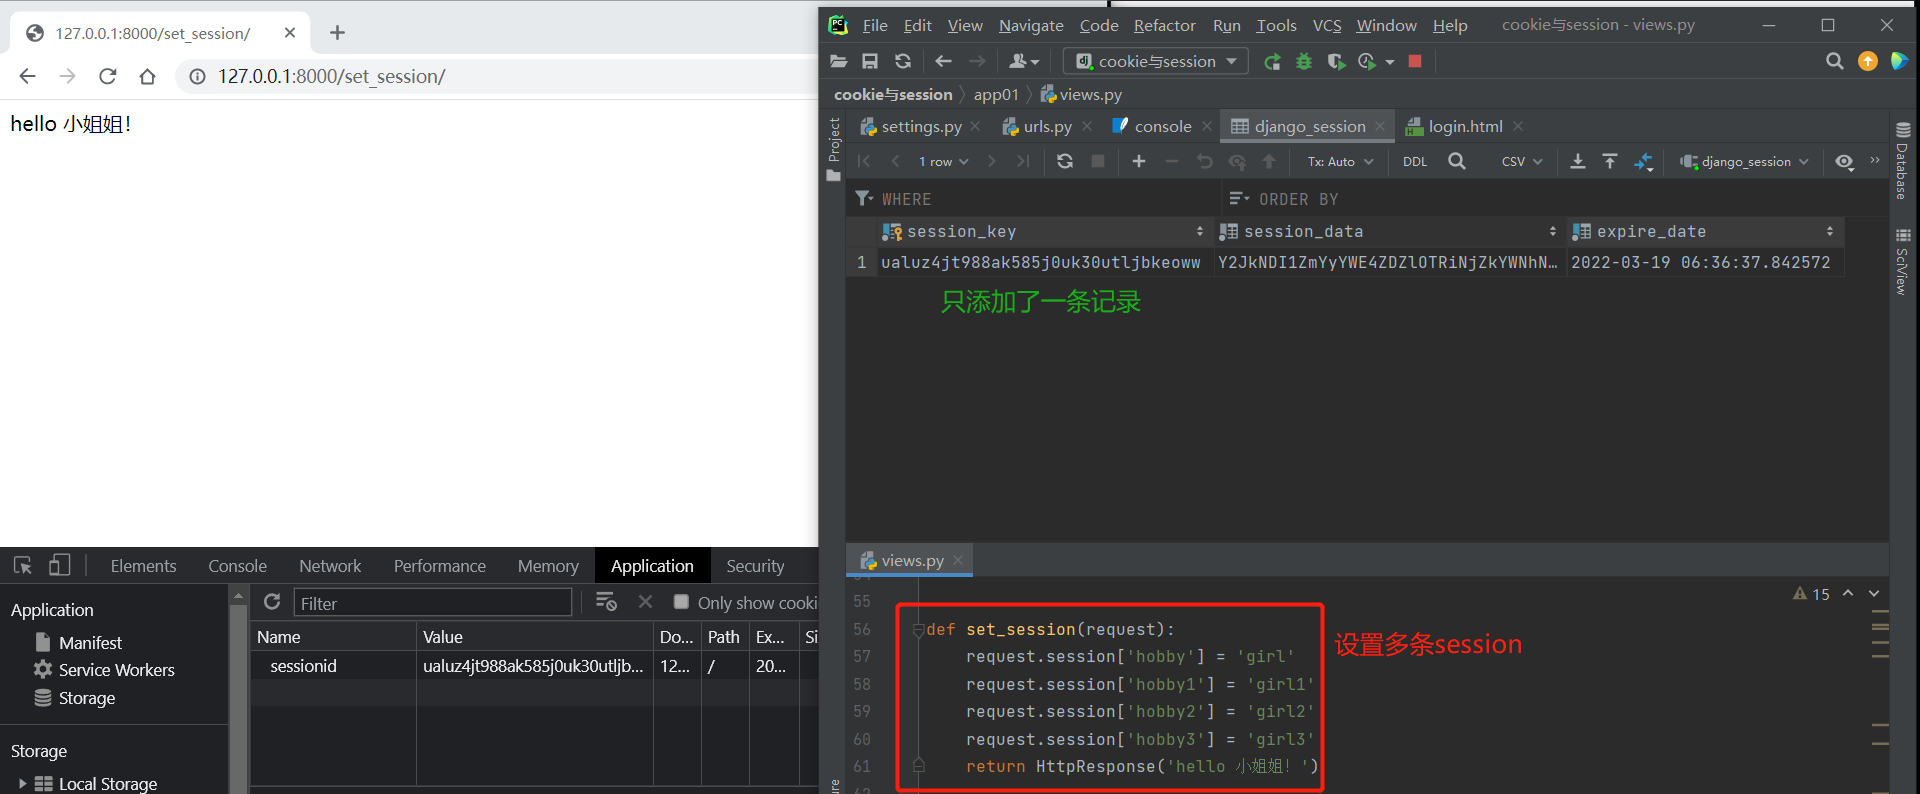Click Chrome back arrow

pyautogui.click(x=27, y=76)
